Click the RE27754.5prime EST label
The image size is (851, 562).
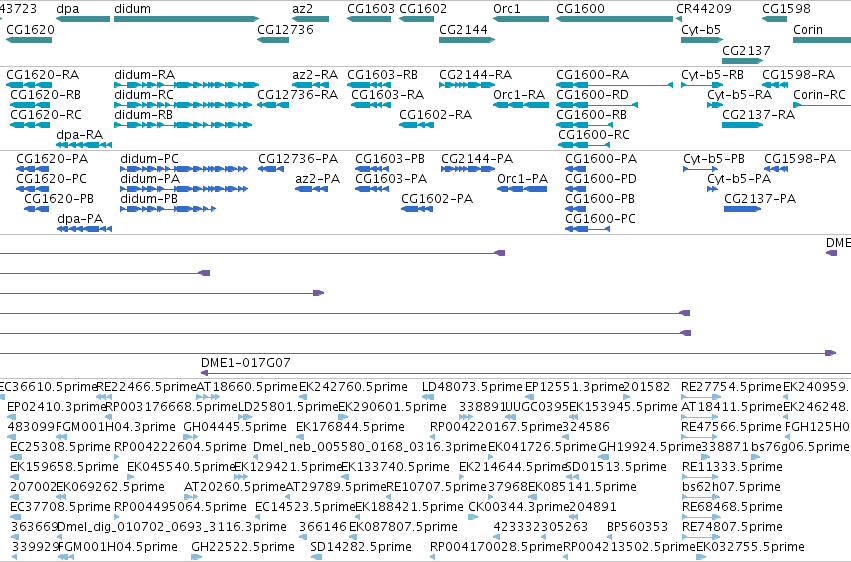[x=732, y=387]
